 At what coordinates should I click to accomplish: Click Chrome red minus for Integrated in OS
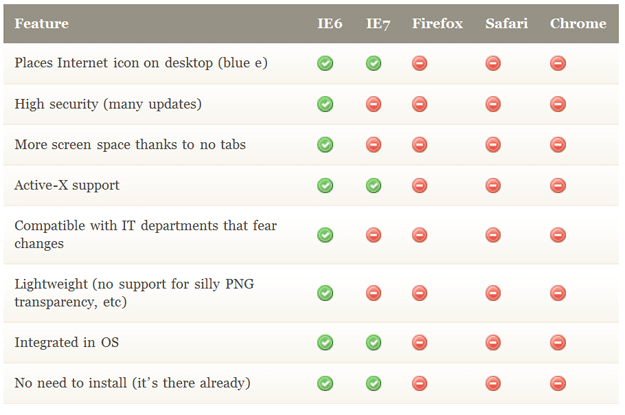pos(558,342)
